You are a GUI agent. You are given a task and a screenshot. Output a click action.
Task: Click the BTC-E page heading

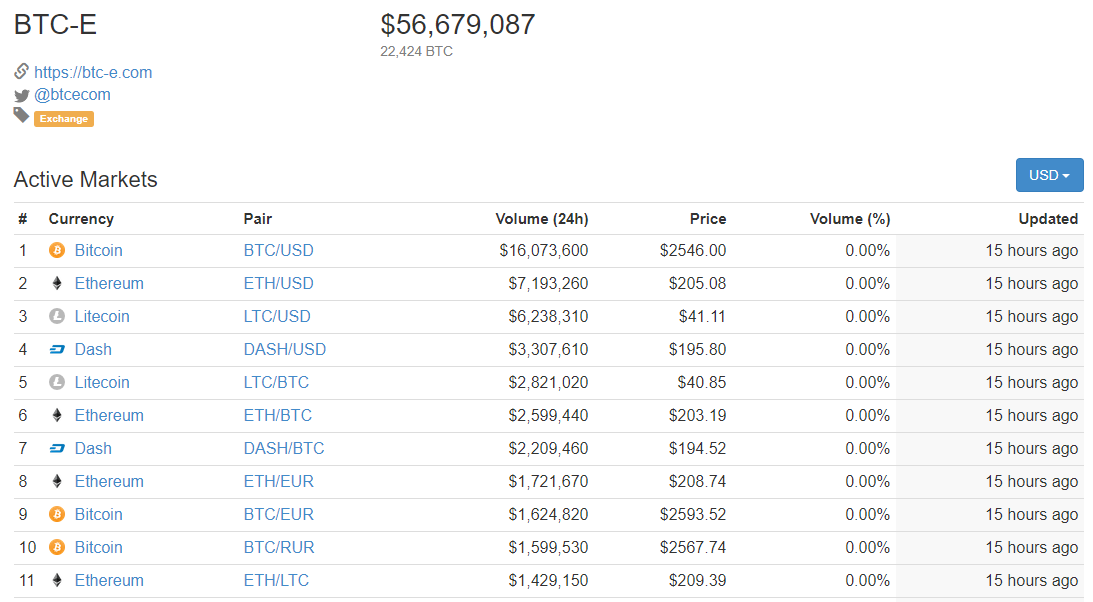coord(55,24)
